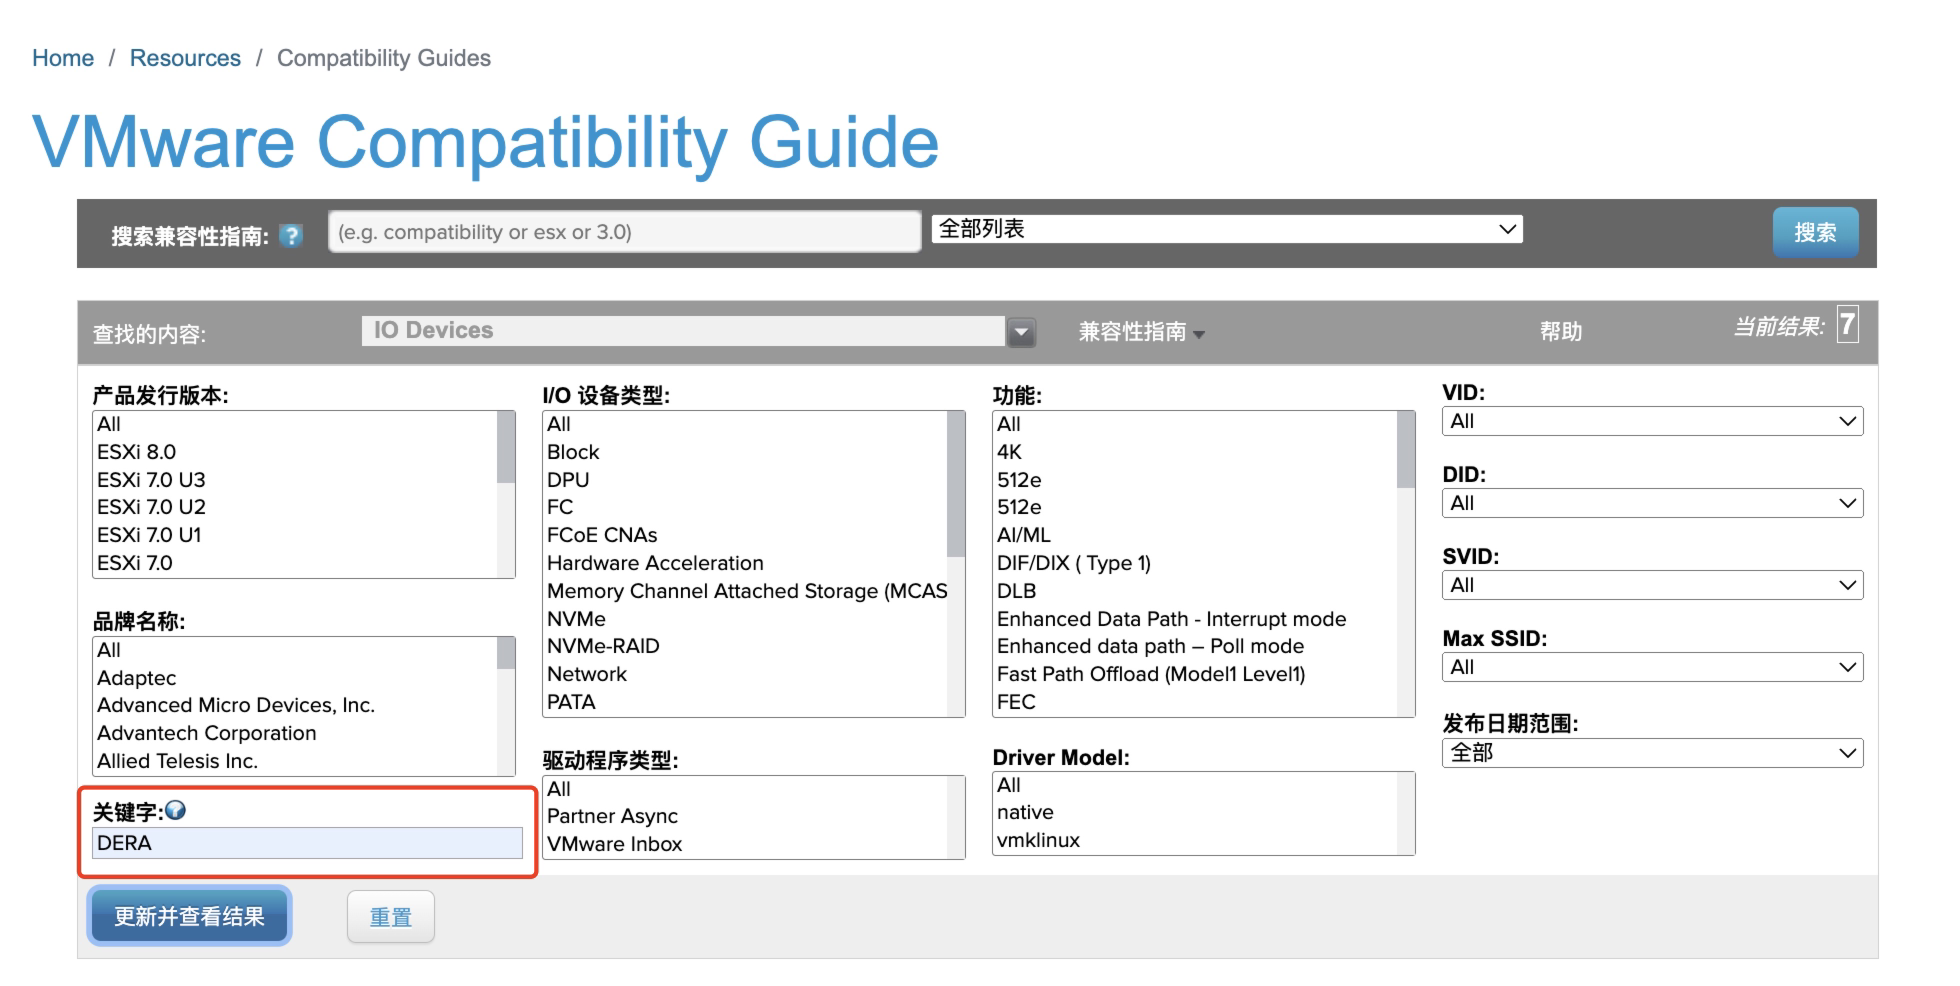1960x986 pixels.
Task: Open the Max SSID dropdown
Action: [1652, 667]
